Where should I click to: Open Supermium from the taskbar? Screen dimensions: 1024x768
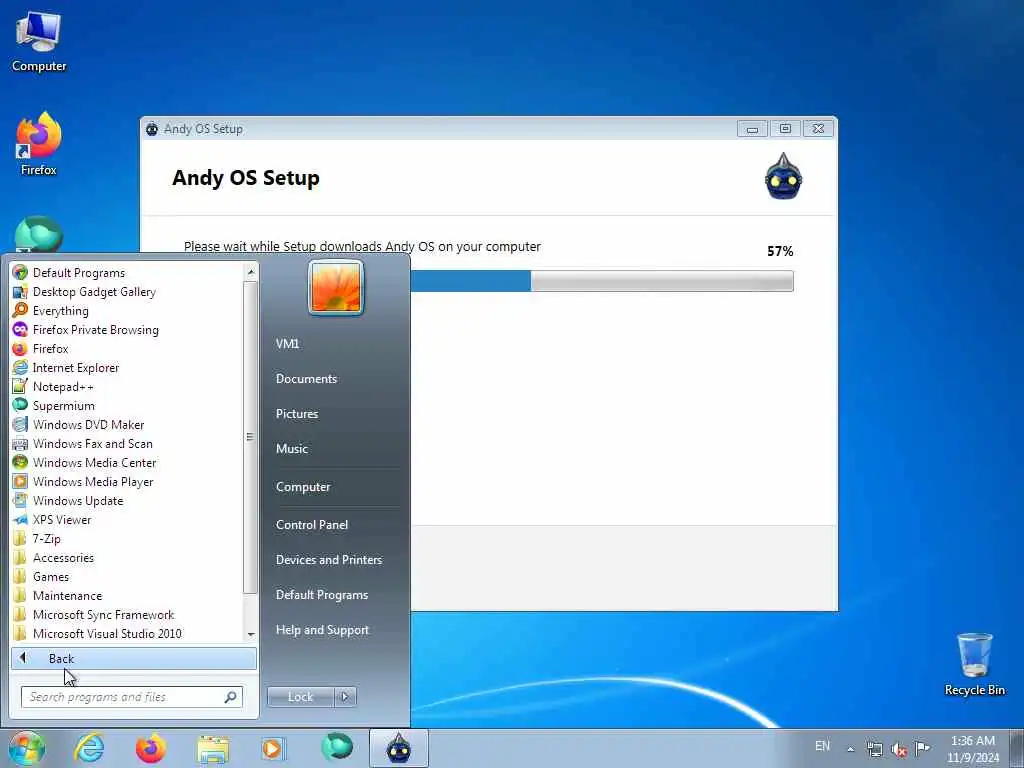[337, 747]
